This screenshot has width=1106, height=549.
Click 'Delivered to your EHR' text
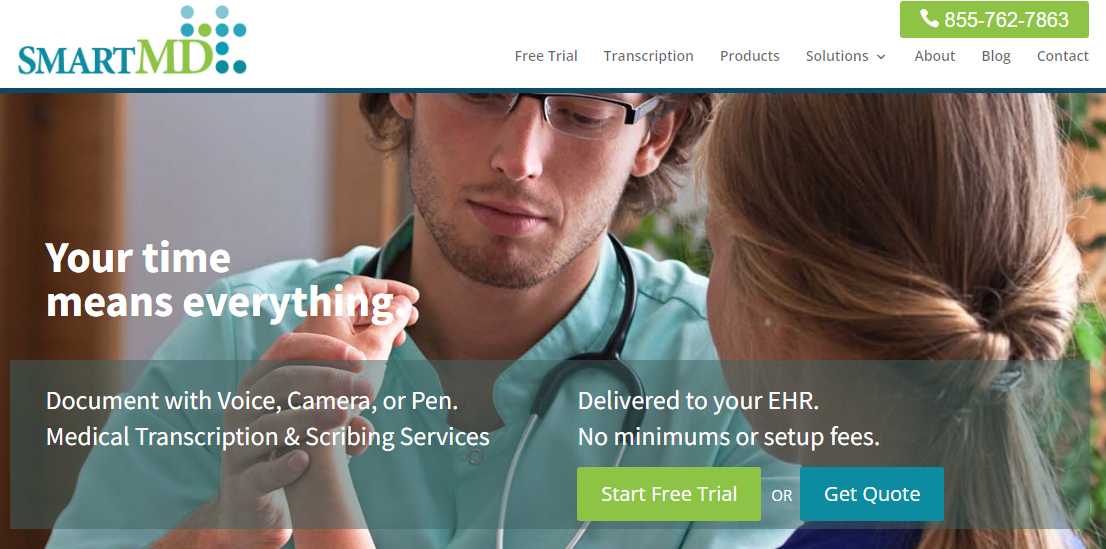click(x=698, y=401)
